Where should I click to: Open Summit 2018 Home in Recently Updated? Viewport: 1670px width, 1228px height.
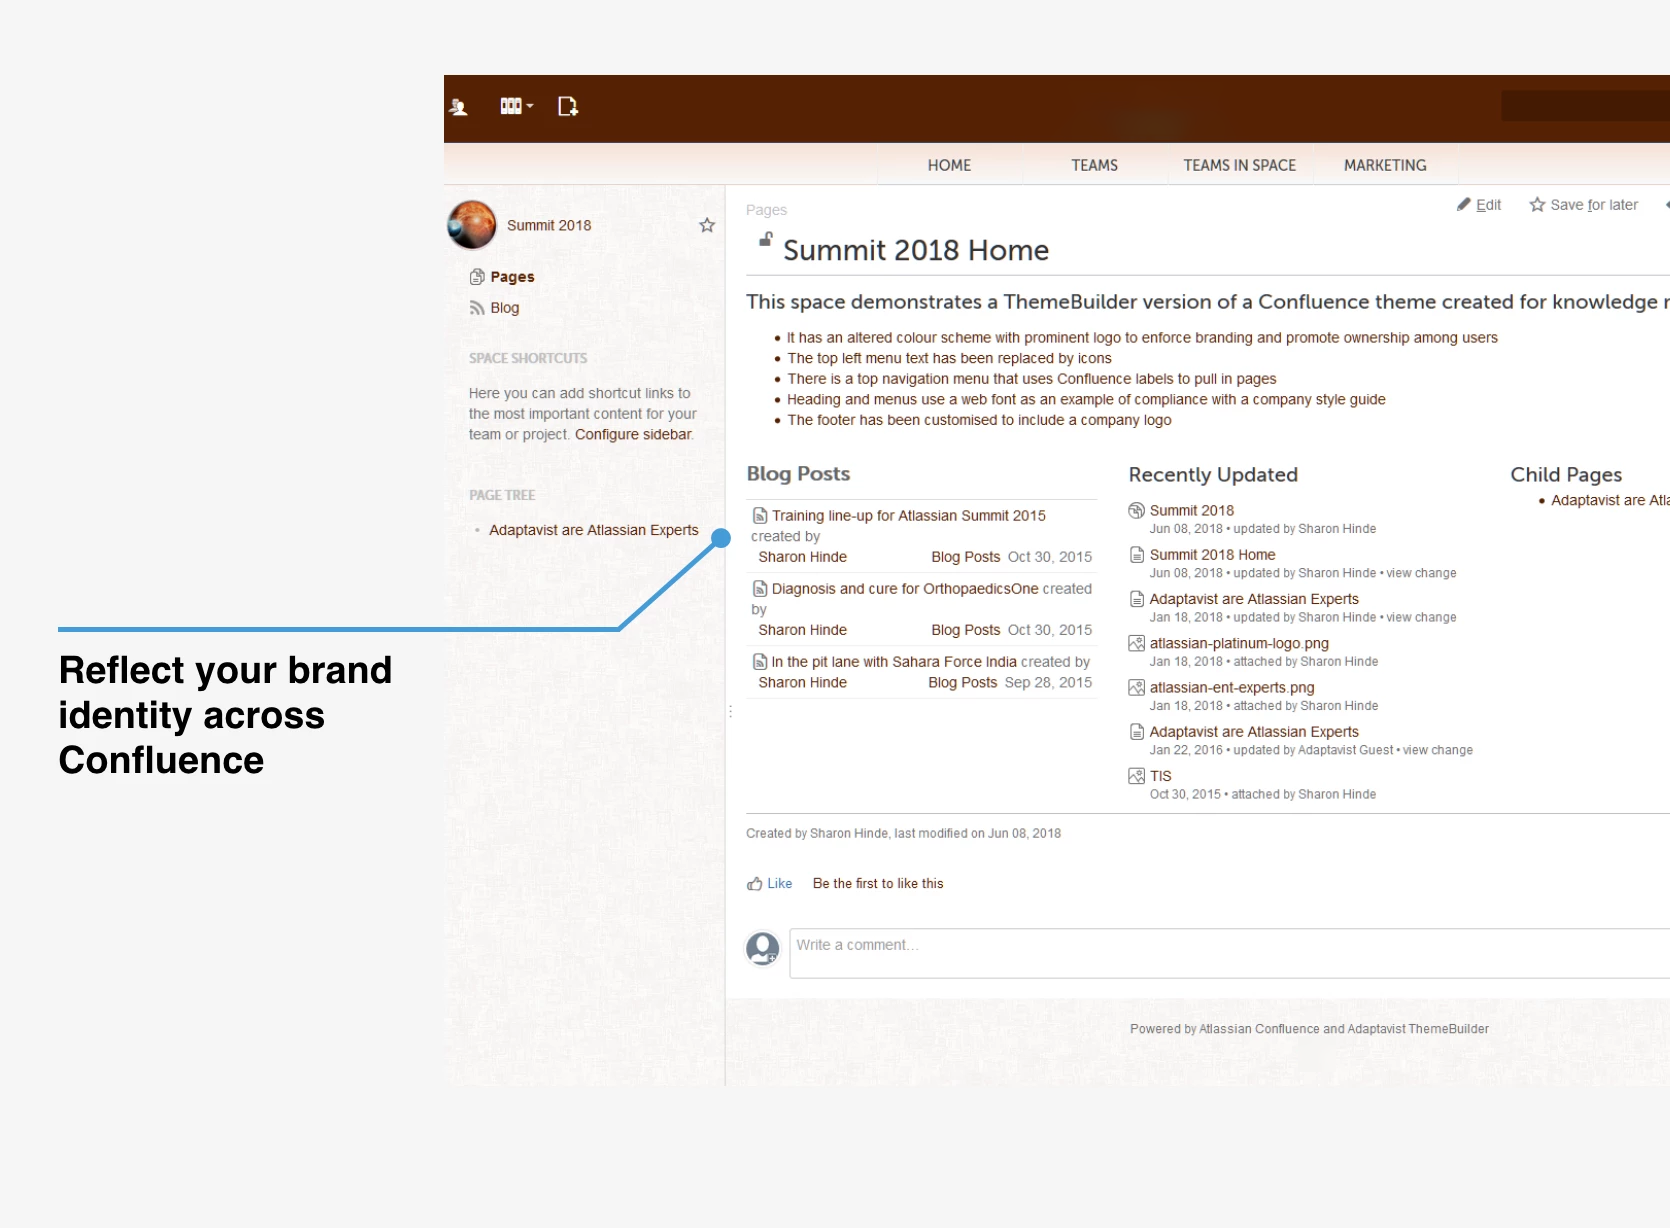[1212, 555]
